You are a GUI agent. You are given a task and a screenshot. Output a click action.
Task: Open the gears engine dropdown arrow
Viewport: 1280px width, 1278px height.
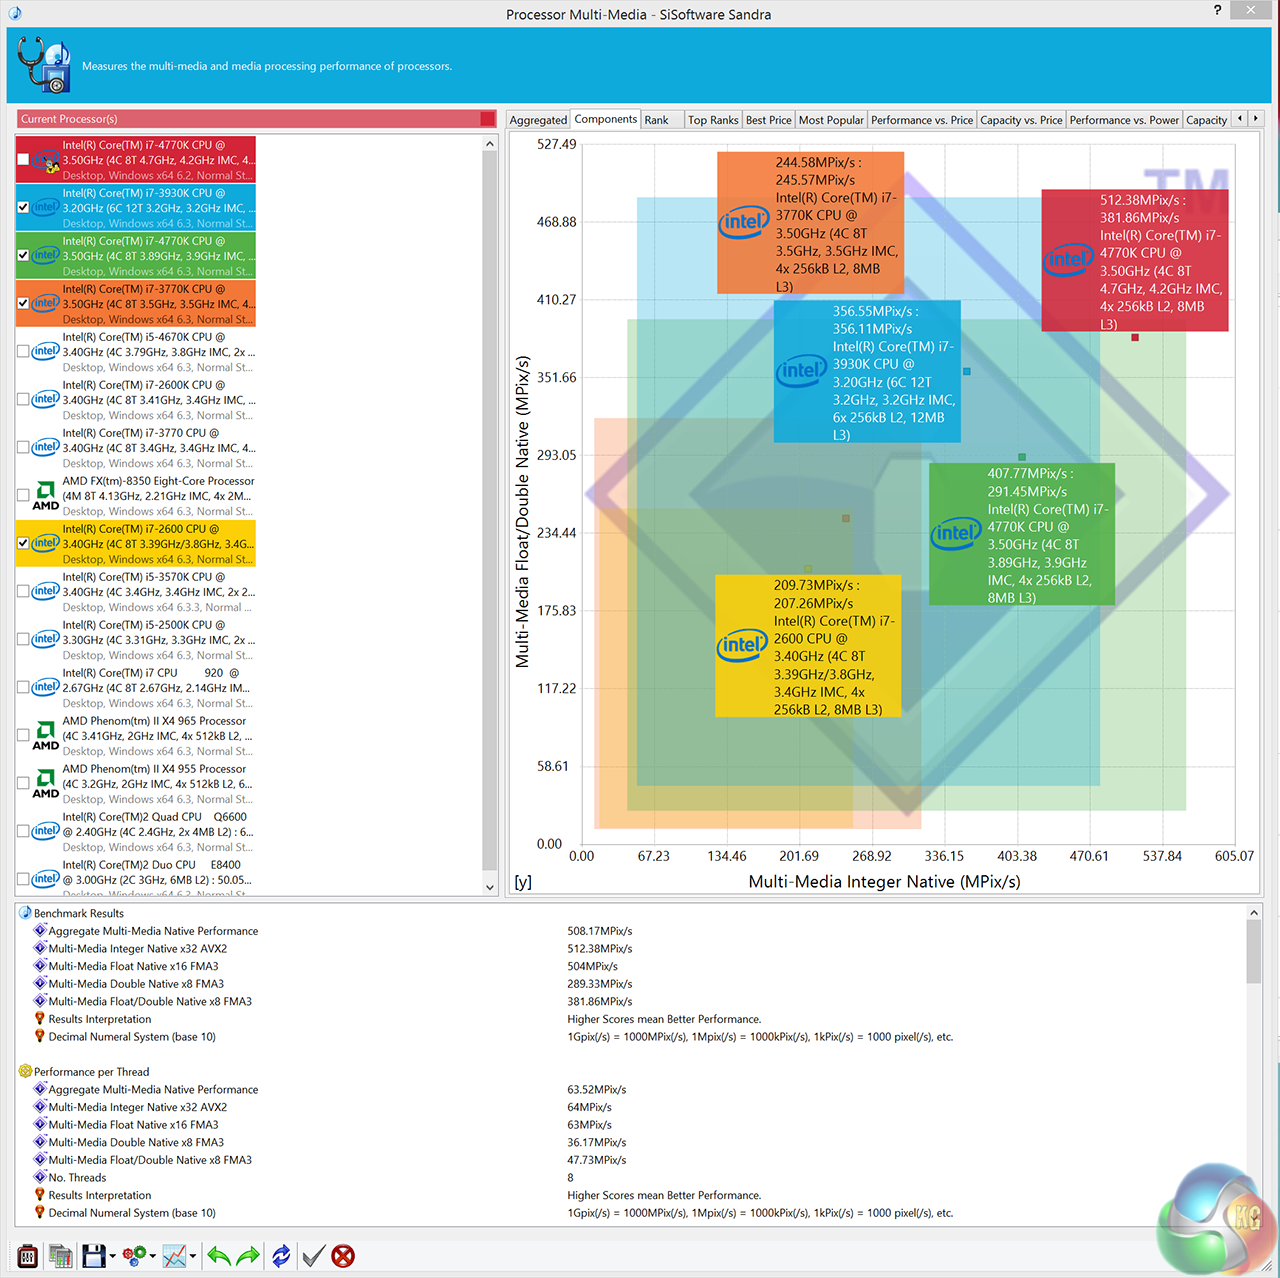click(153, 1256)
